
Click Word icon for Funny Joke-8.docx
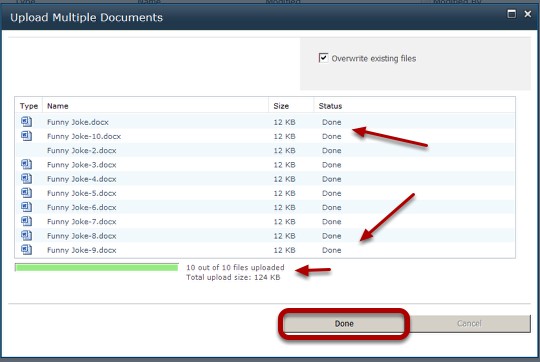27,235
